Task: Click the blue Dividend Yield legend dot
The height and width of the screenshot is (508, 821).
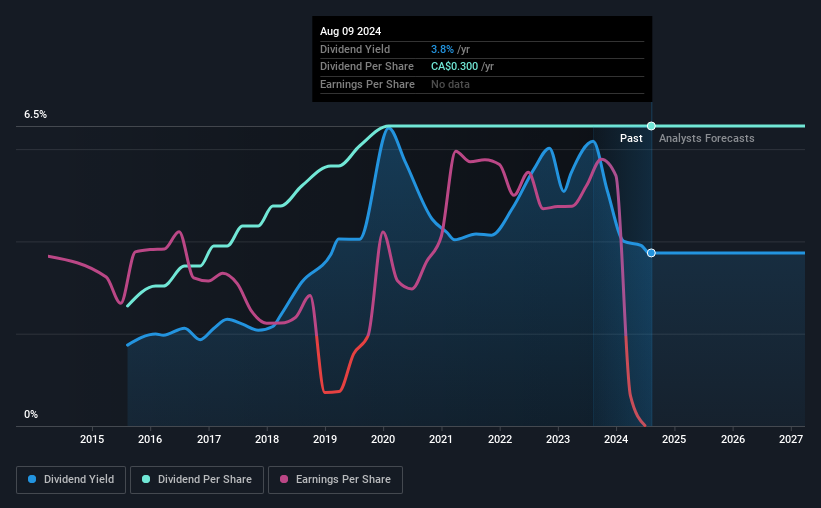Action: point(32,479)
